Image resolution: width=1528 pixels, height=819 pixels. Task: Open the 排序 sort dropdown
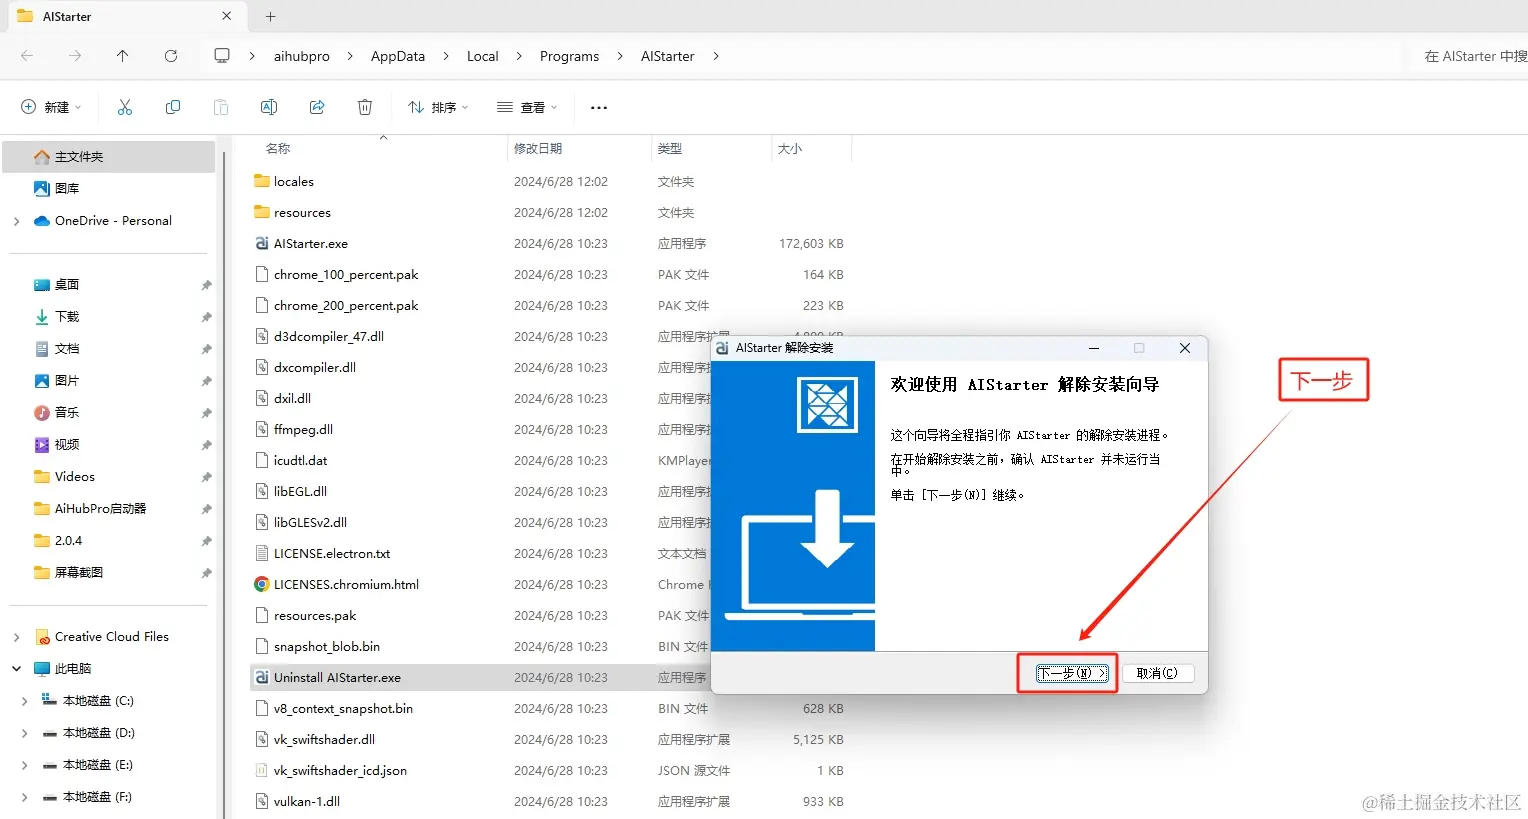(437, 107)
